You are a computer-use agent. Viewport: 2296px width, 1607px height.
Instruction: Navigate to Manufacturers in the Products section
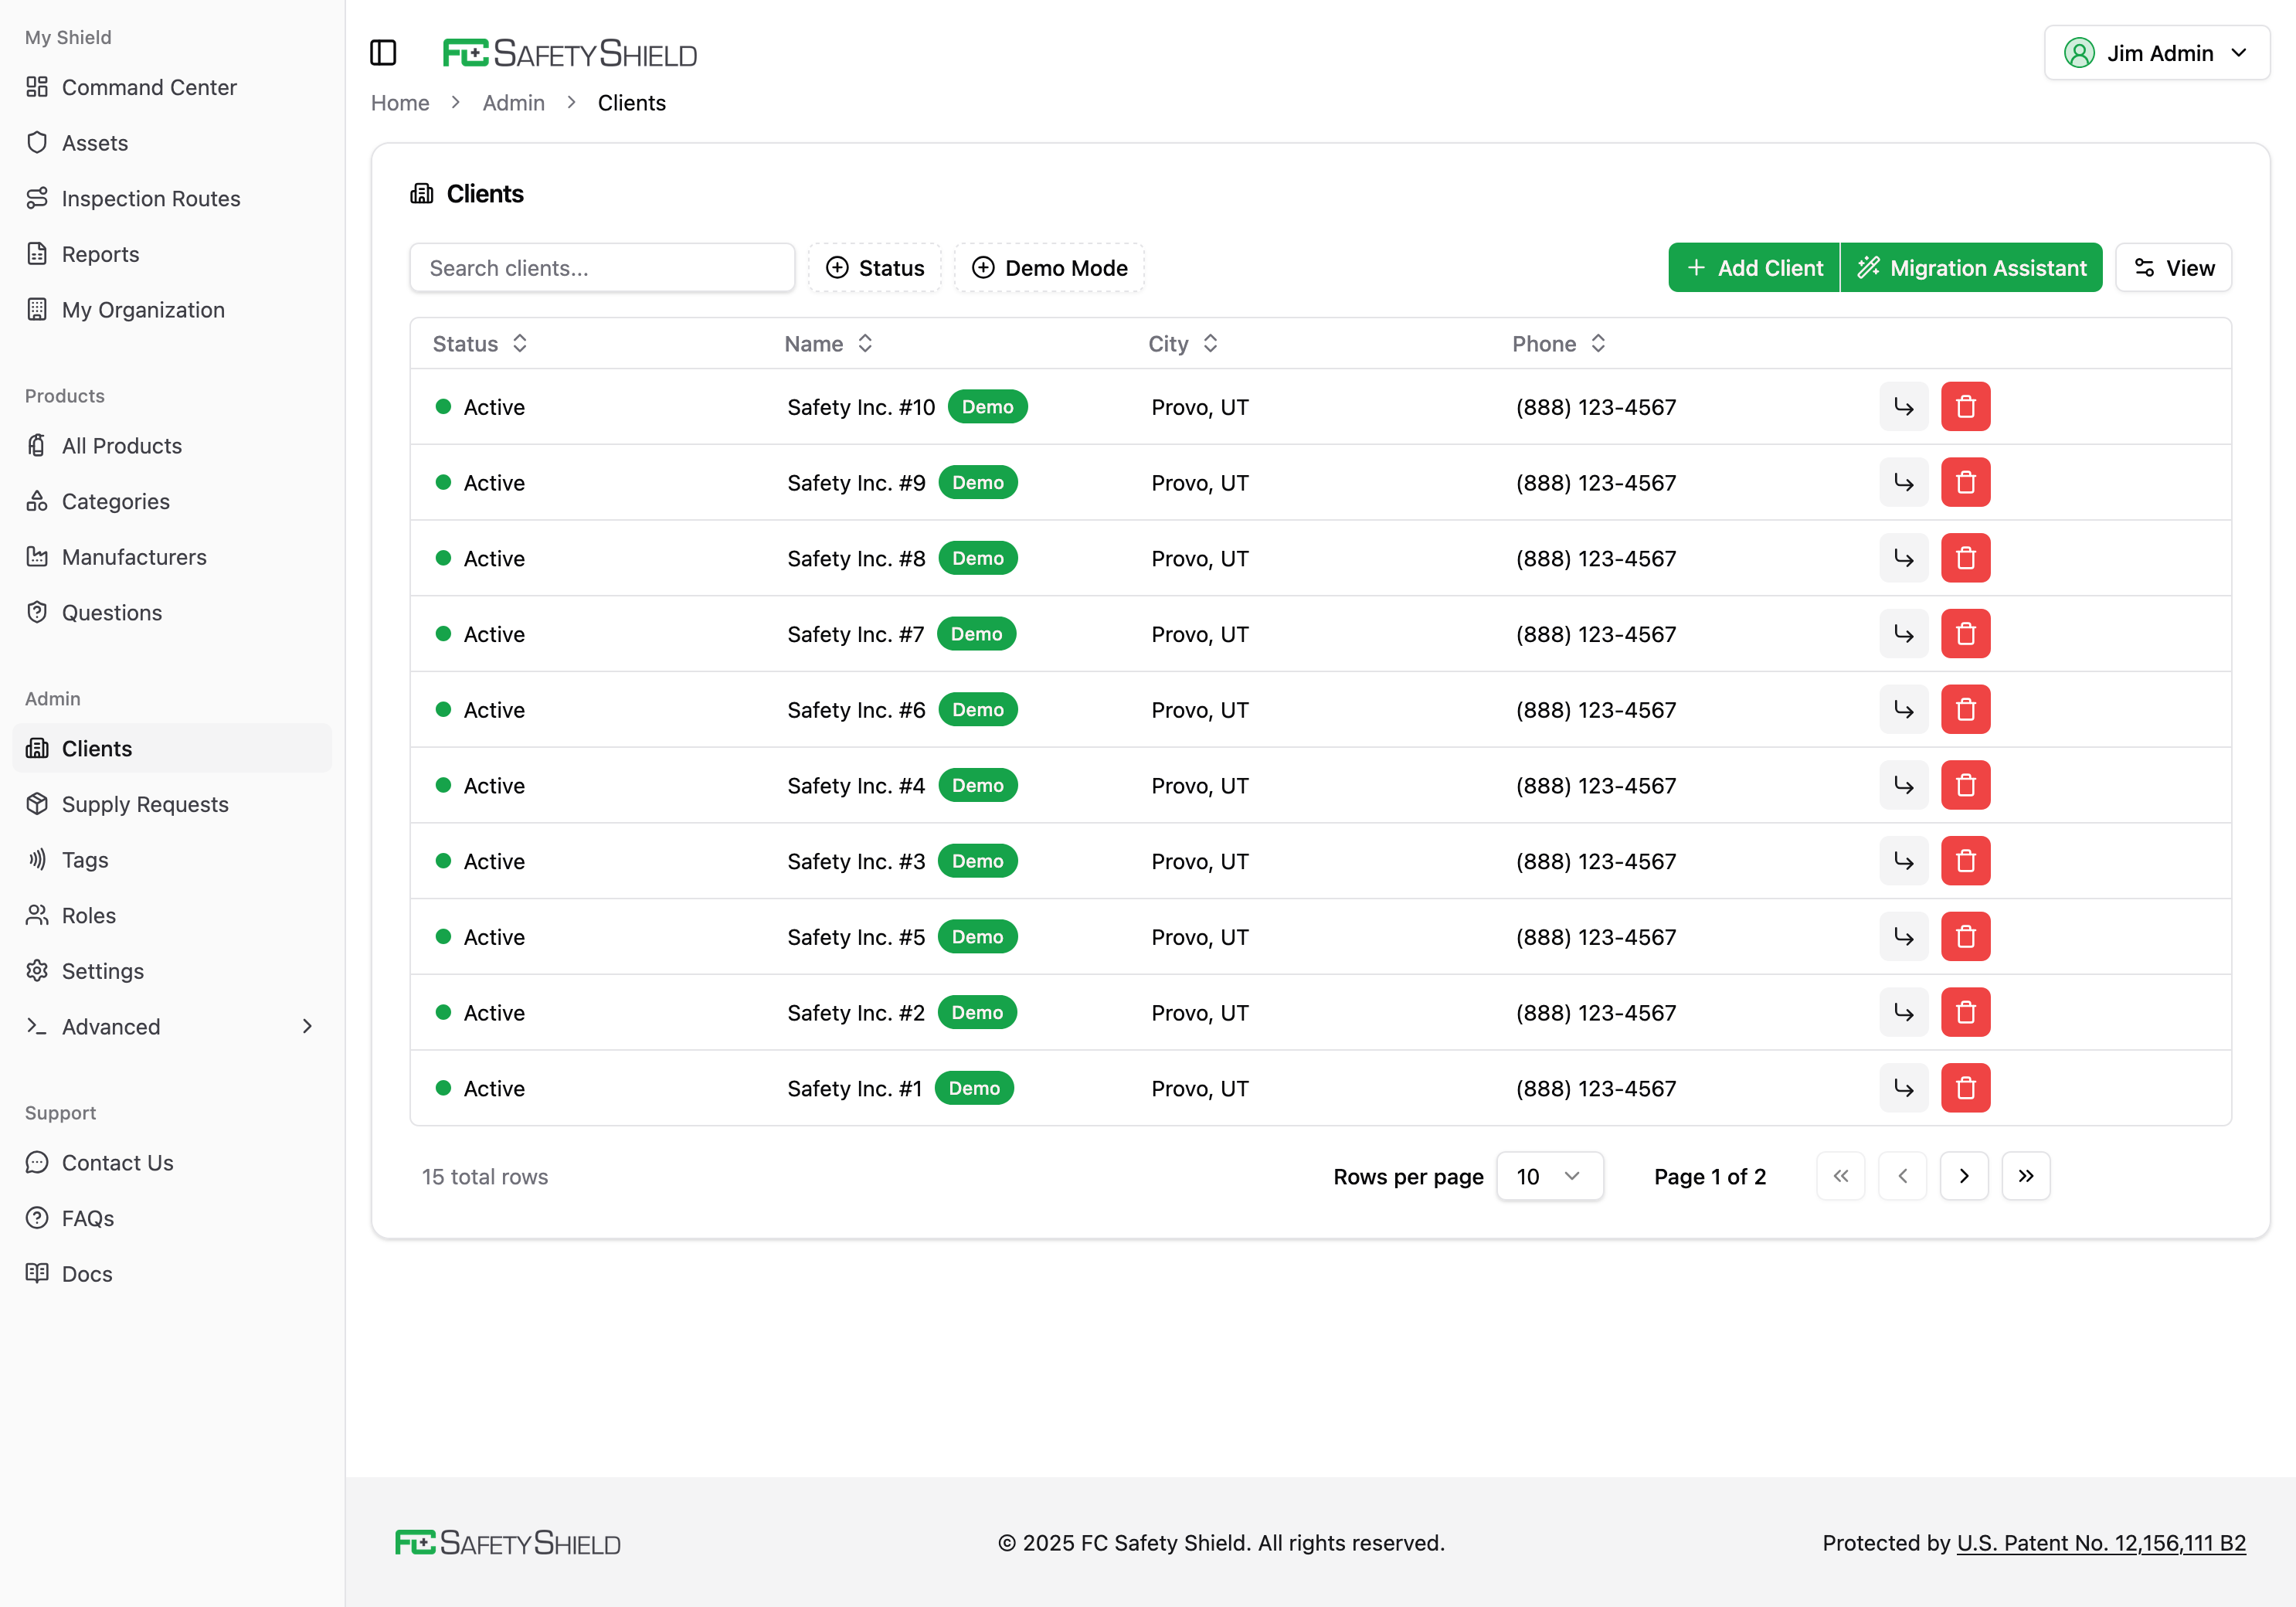coord(134,557)
